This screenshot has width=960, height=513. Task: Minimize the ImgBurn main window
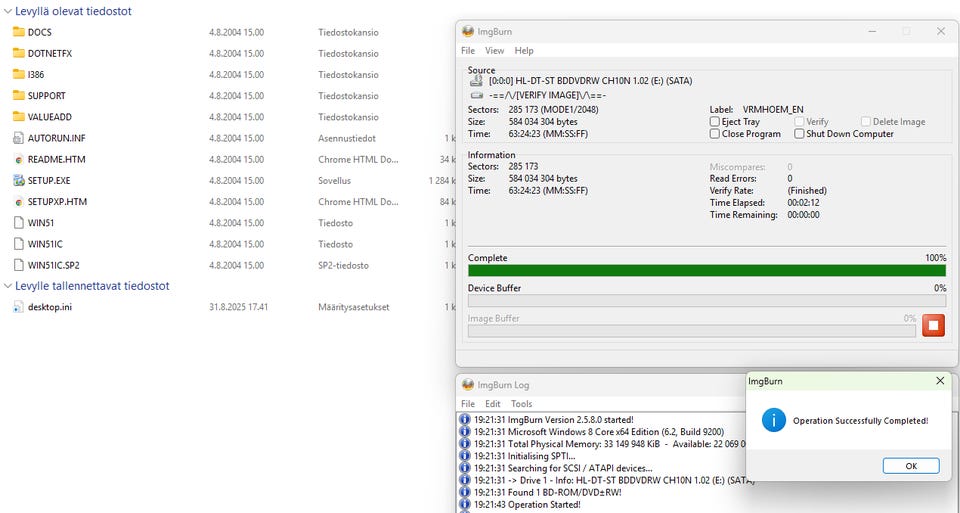click(x=872, y=31)
